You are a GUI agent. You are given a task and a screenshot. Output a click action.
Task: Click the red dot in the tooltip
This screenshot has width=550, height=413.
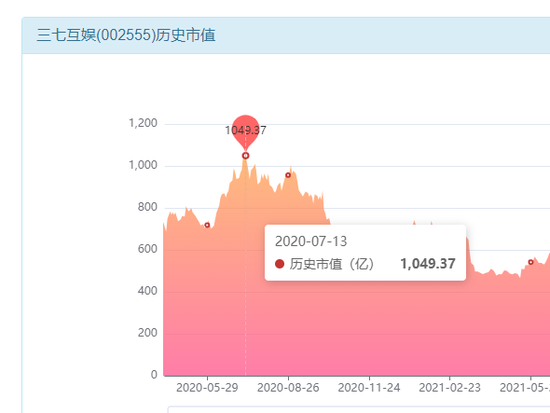click(x=280, y=264)
